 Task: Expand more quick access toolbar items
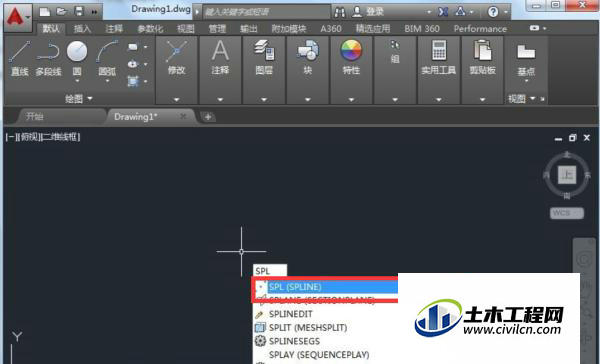[94, 12]
